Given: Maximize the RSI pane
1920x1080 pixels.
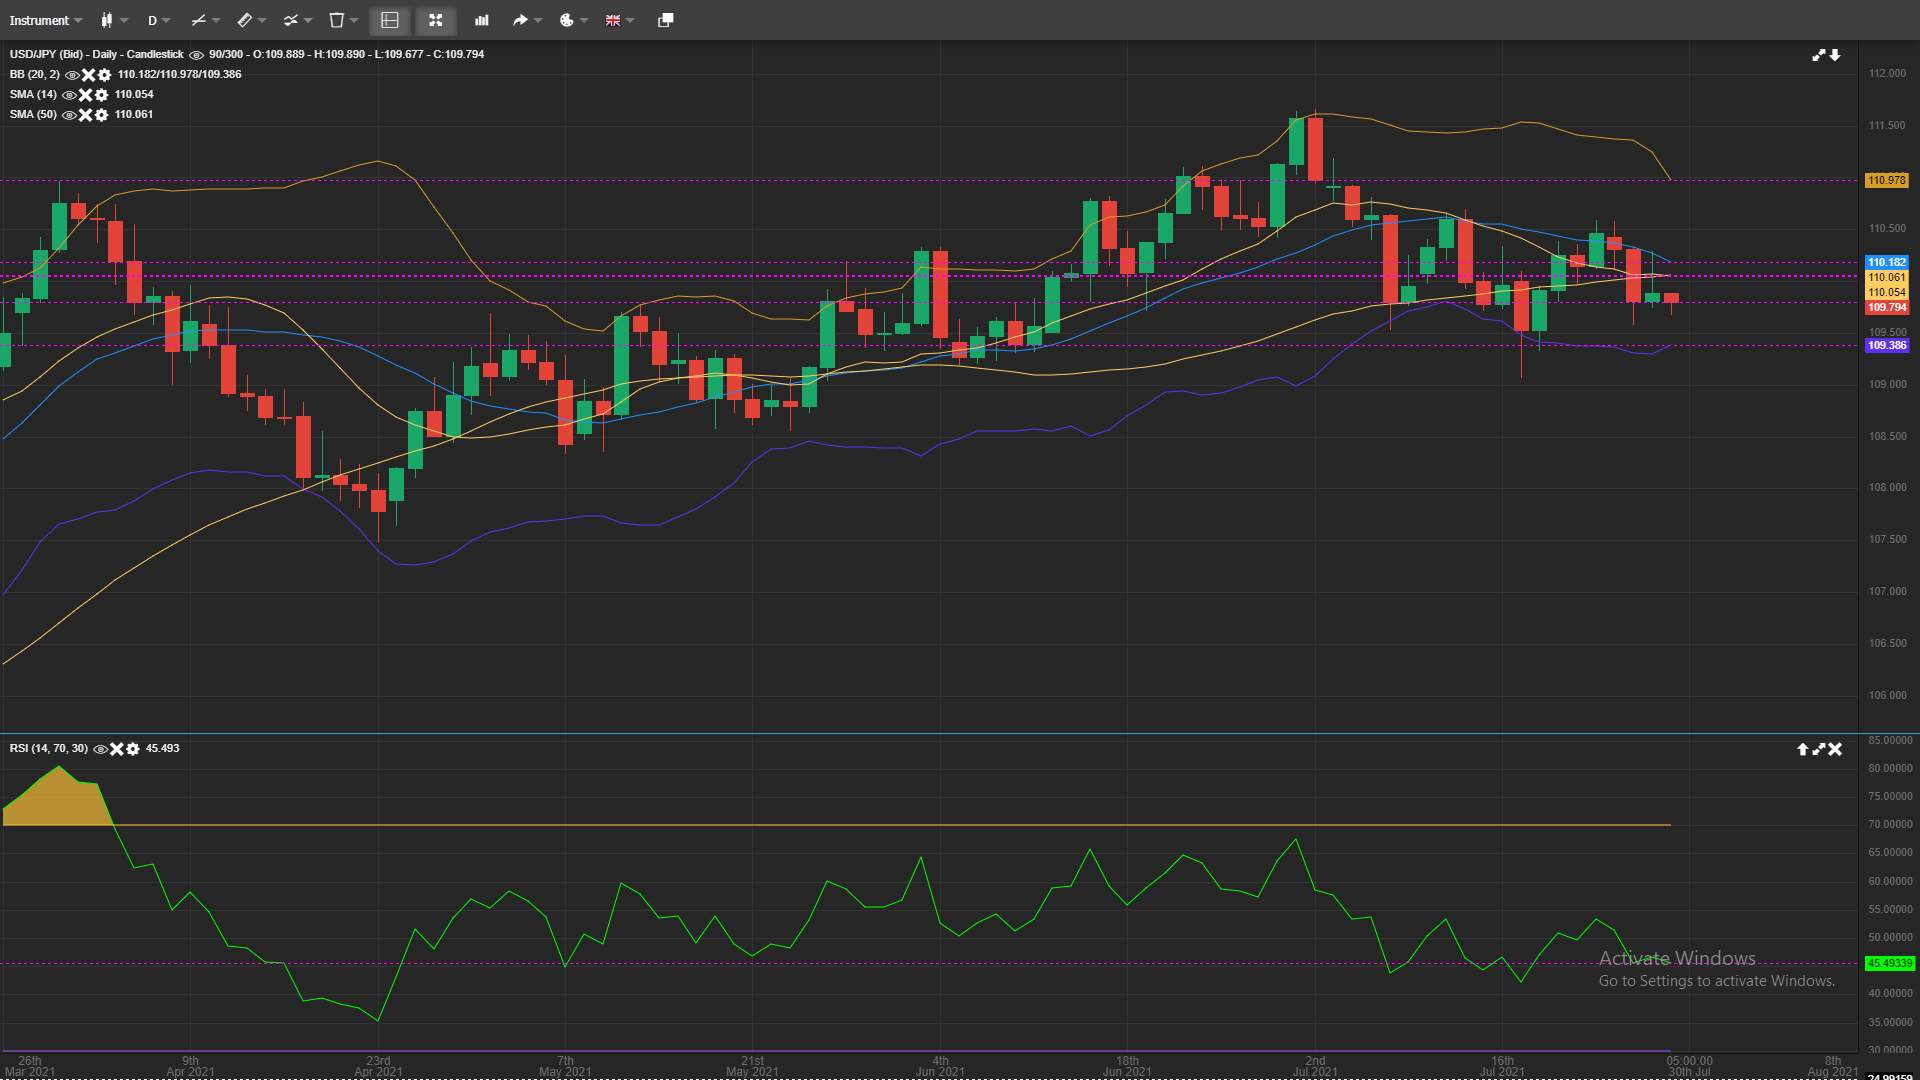Looking at the screenshot, I should tap(1819, 749).
